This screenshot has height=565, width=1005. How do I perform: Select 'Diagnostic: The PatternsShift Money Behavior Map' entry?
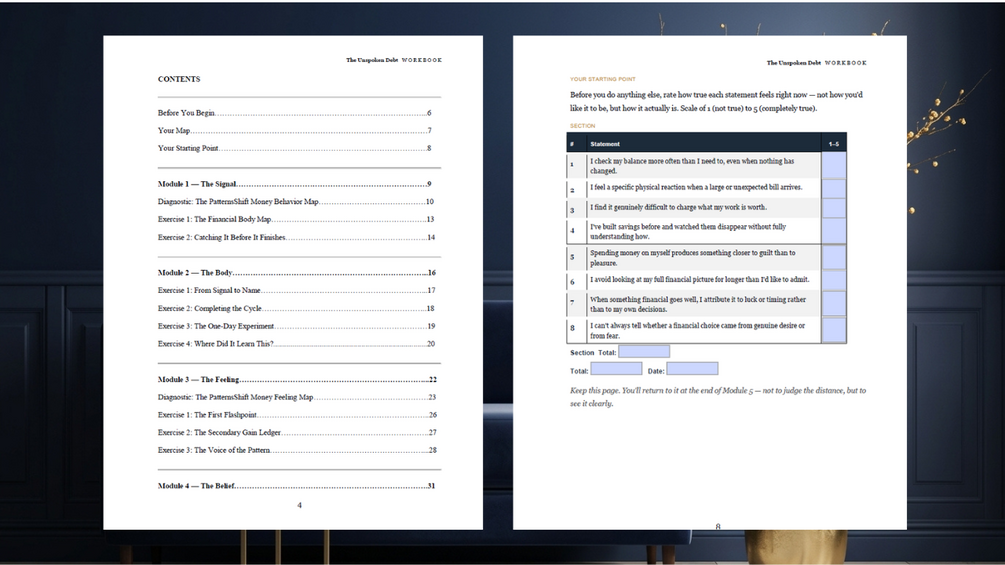pos(295,201)
